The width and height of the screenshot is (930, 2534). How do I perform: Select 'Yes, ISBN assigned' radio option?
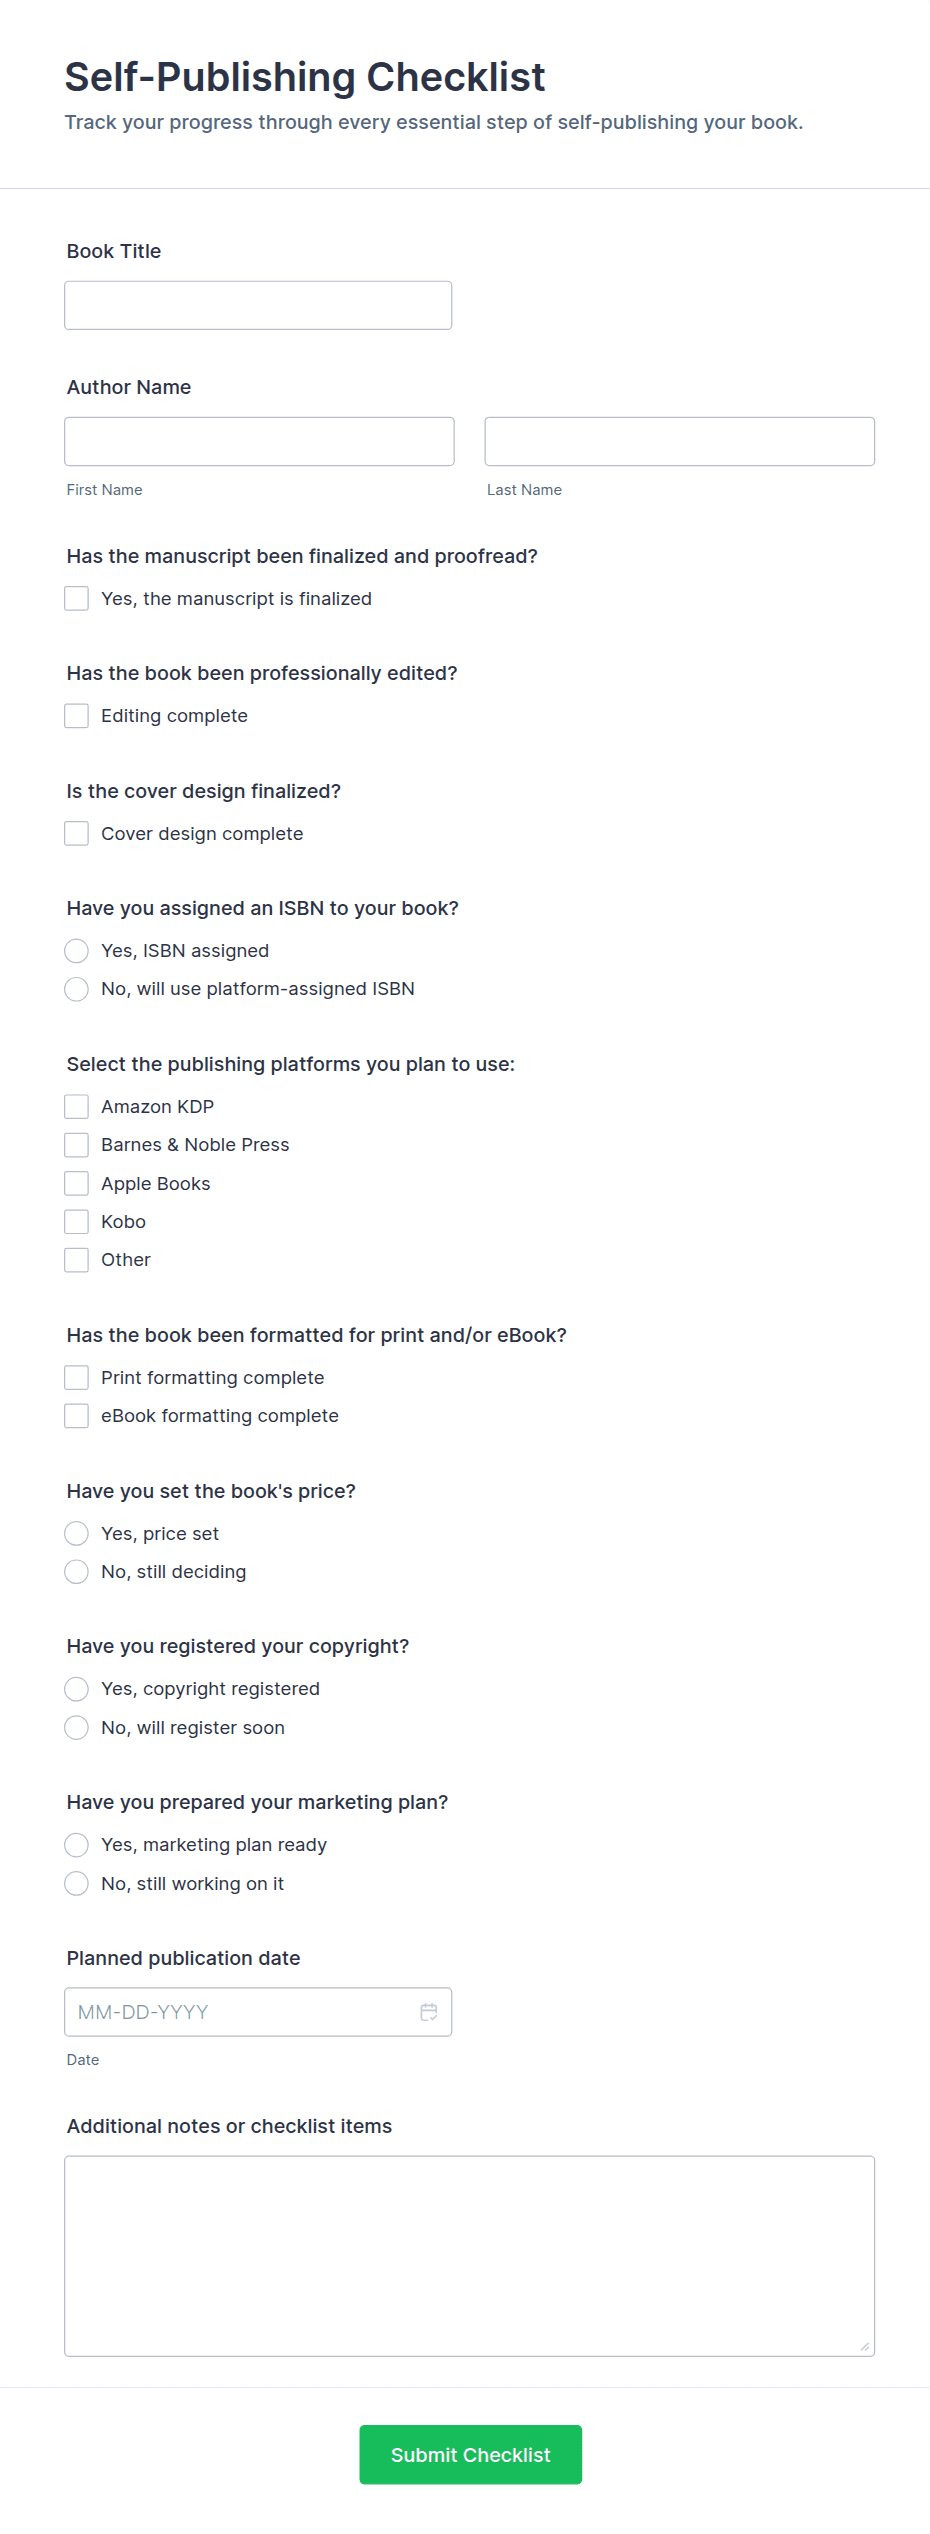(77, 950)
